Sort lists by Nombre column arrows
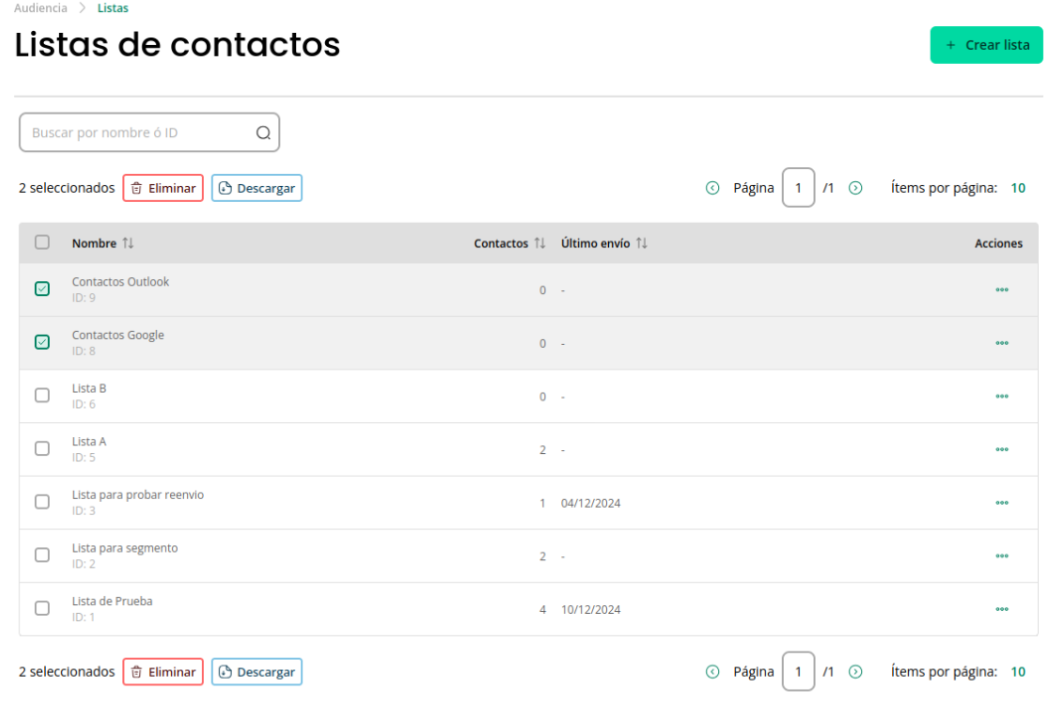Screen dimensions: 1064x711 tap(128, 243)
